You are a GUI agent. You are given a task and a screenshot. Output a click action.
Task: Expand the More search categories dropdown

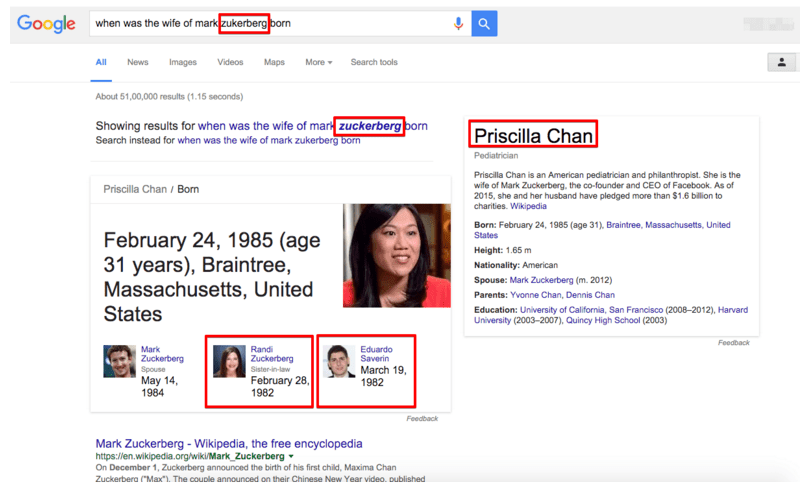[318, 62]
